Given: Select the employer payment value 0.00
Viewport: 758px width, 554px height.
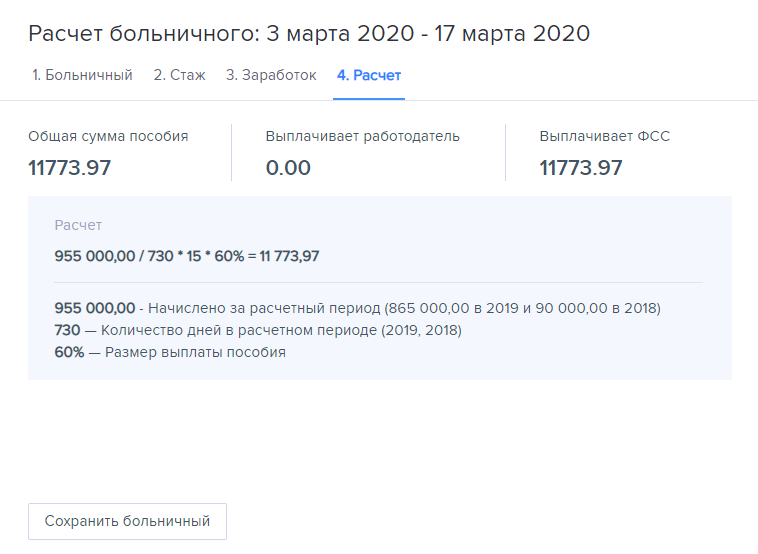Looking at the screenshot, I should tap(288, 168).
